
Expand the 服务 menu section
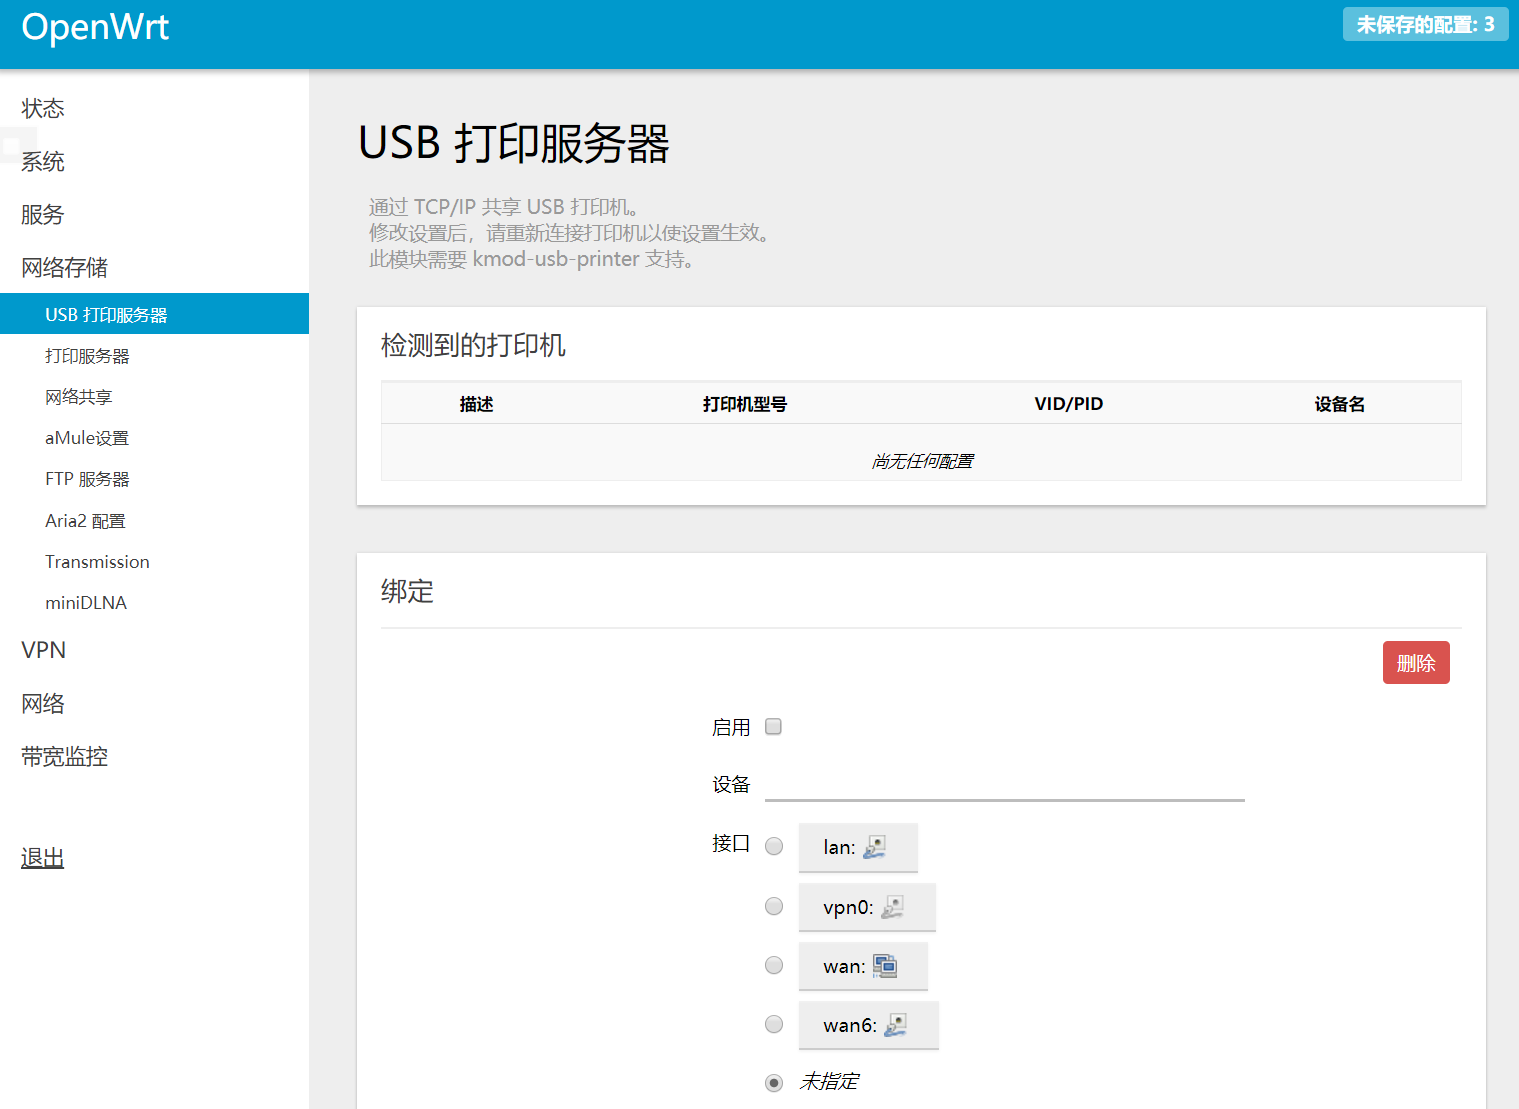(x=43, y=214)
